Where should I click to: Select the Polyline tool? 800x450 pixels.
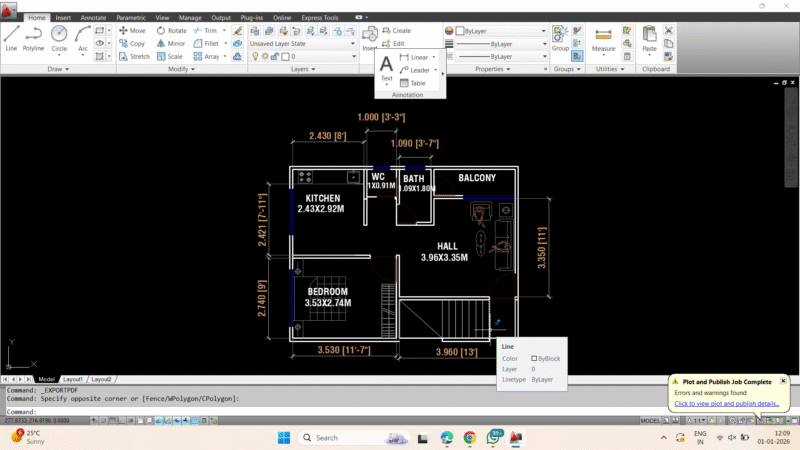33,38
